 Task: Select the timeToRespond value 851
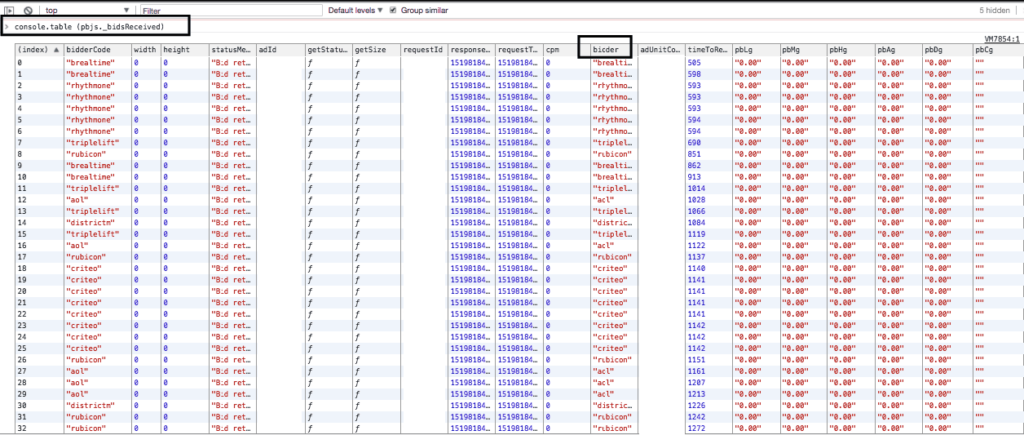pos(694,154)
